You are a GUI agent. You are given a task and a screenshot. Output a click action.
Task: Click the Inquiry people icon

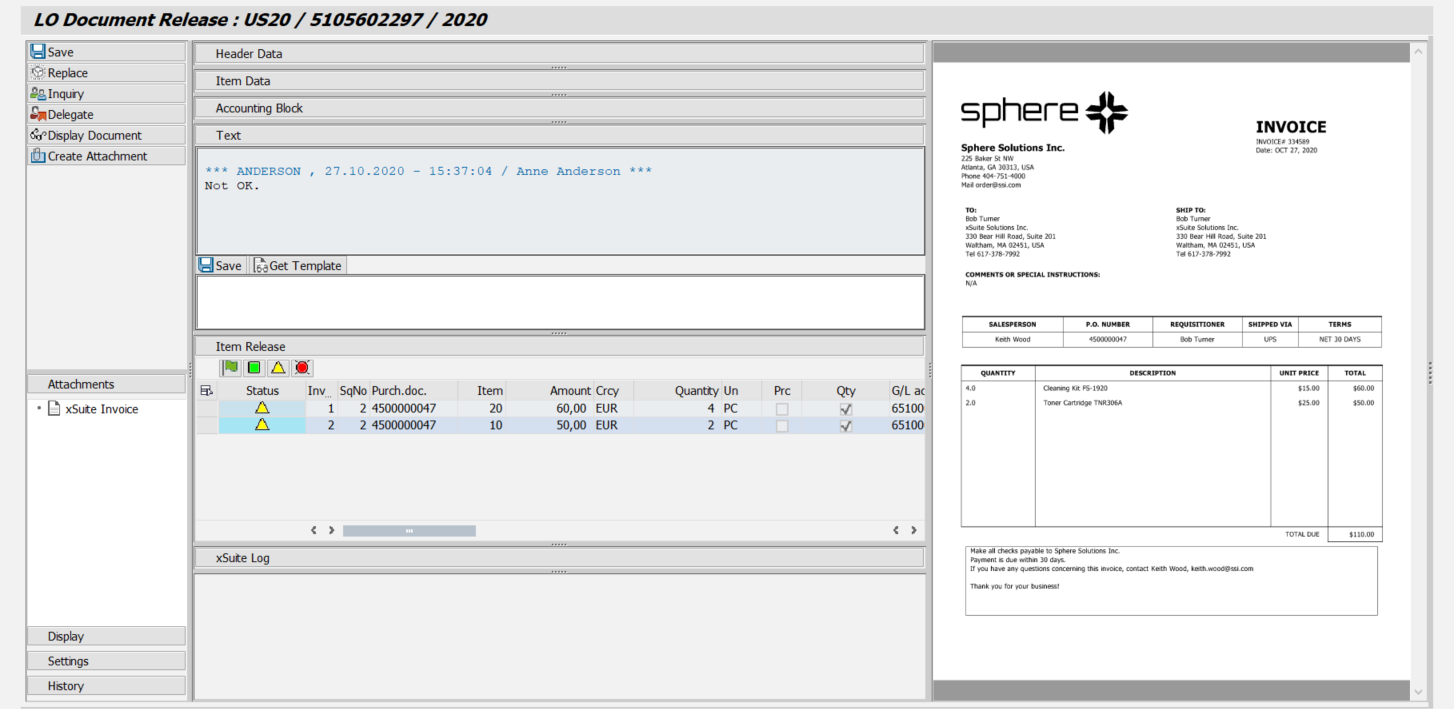(38, 94)
